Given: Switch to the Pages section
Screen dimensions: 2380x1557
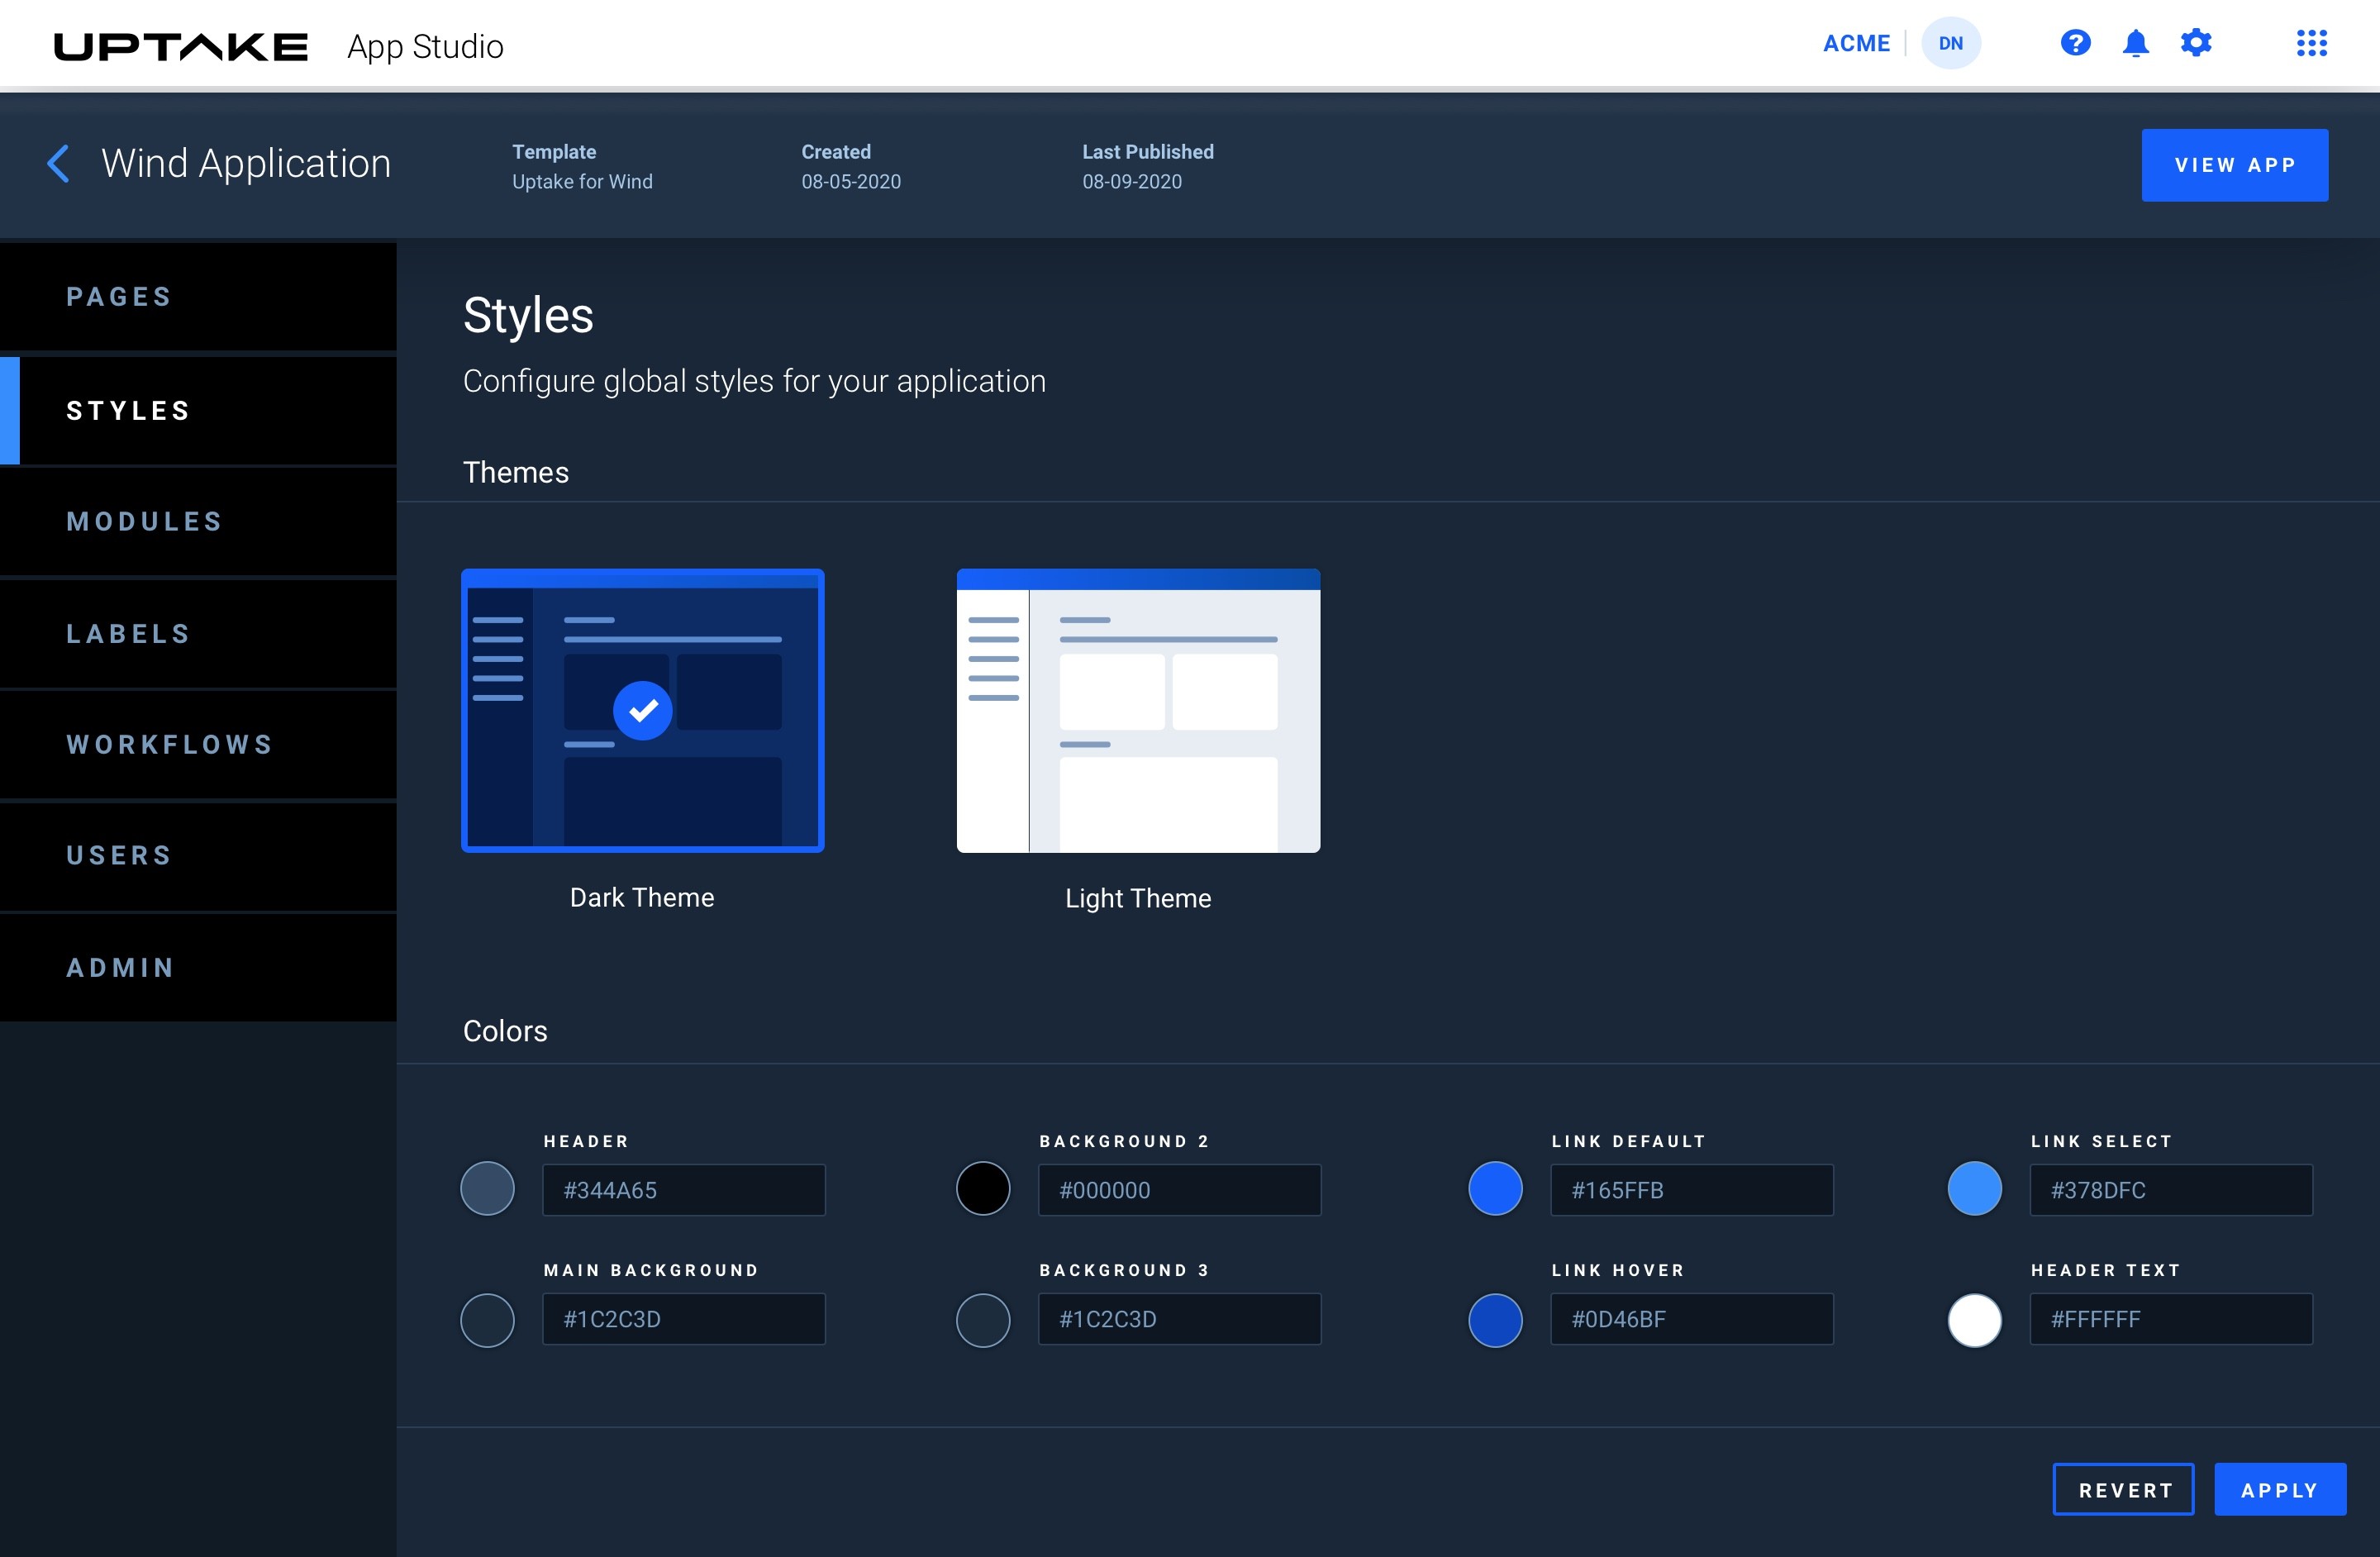Looking at the screenshot, I should 198,297.
